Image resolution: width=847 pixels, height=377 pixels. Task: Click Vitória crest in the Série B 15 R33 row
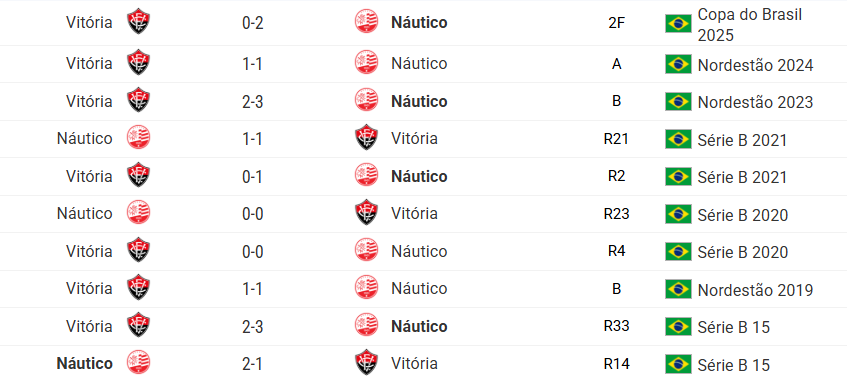coord(138,326)
